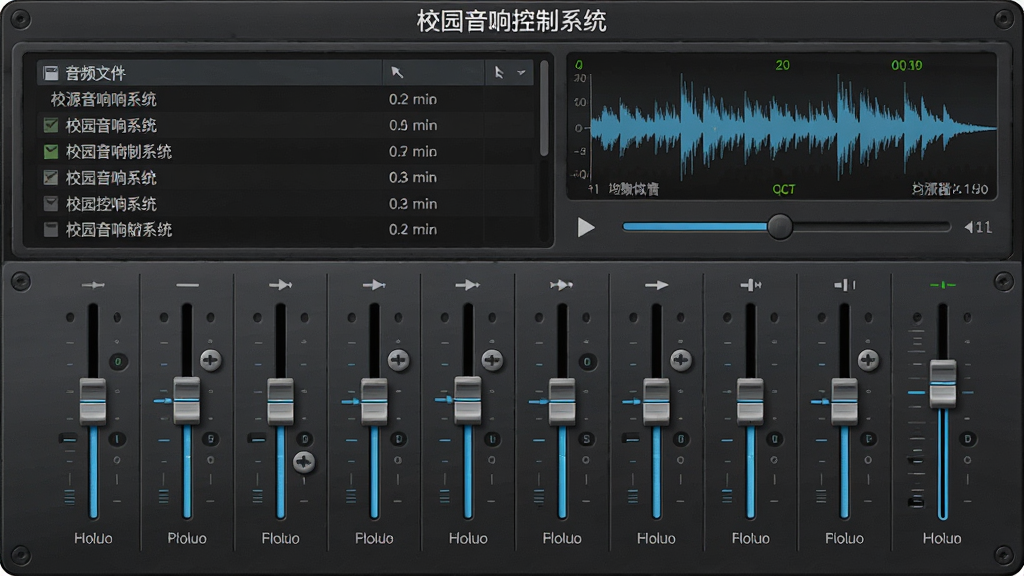1024x576 pixels.
Task: Click the pan icon atop channel eight
Action: [750, 285]
